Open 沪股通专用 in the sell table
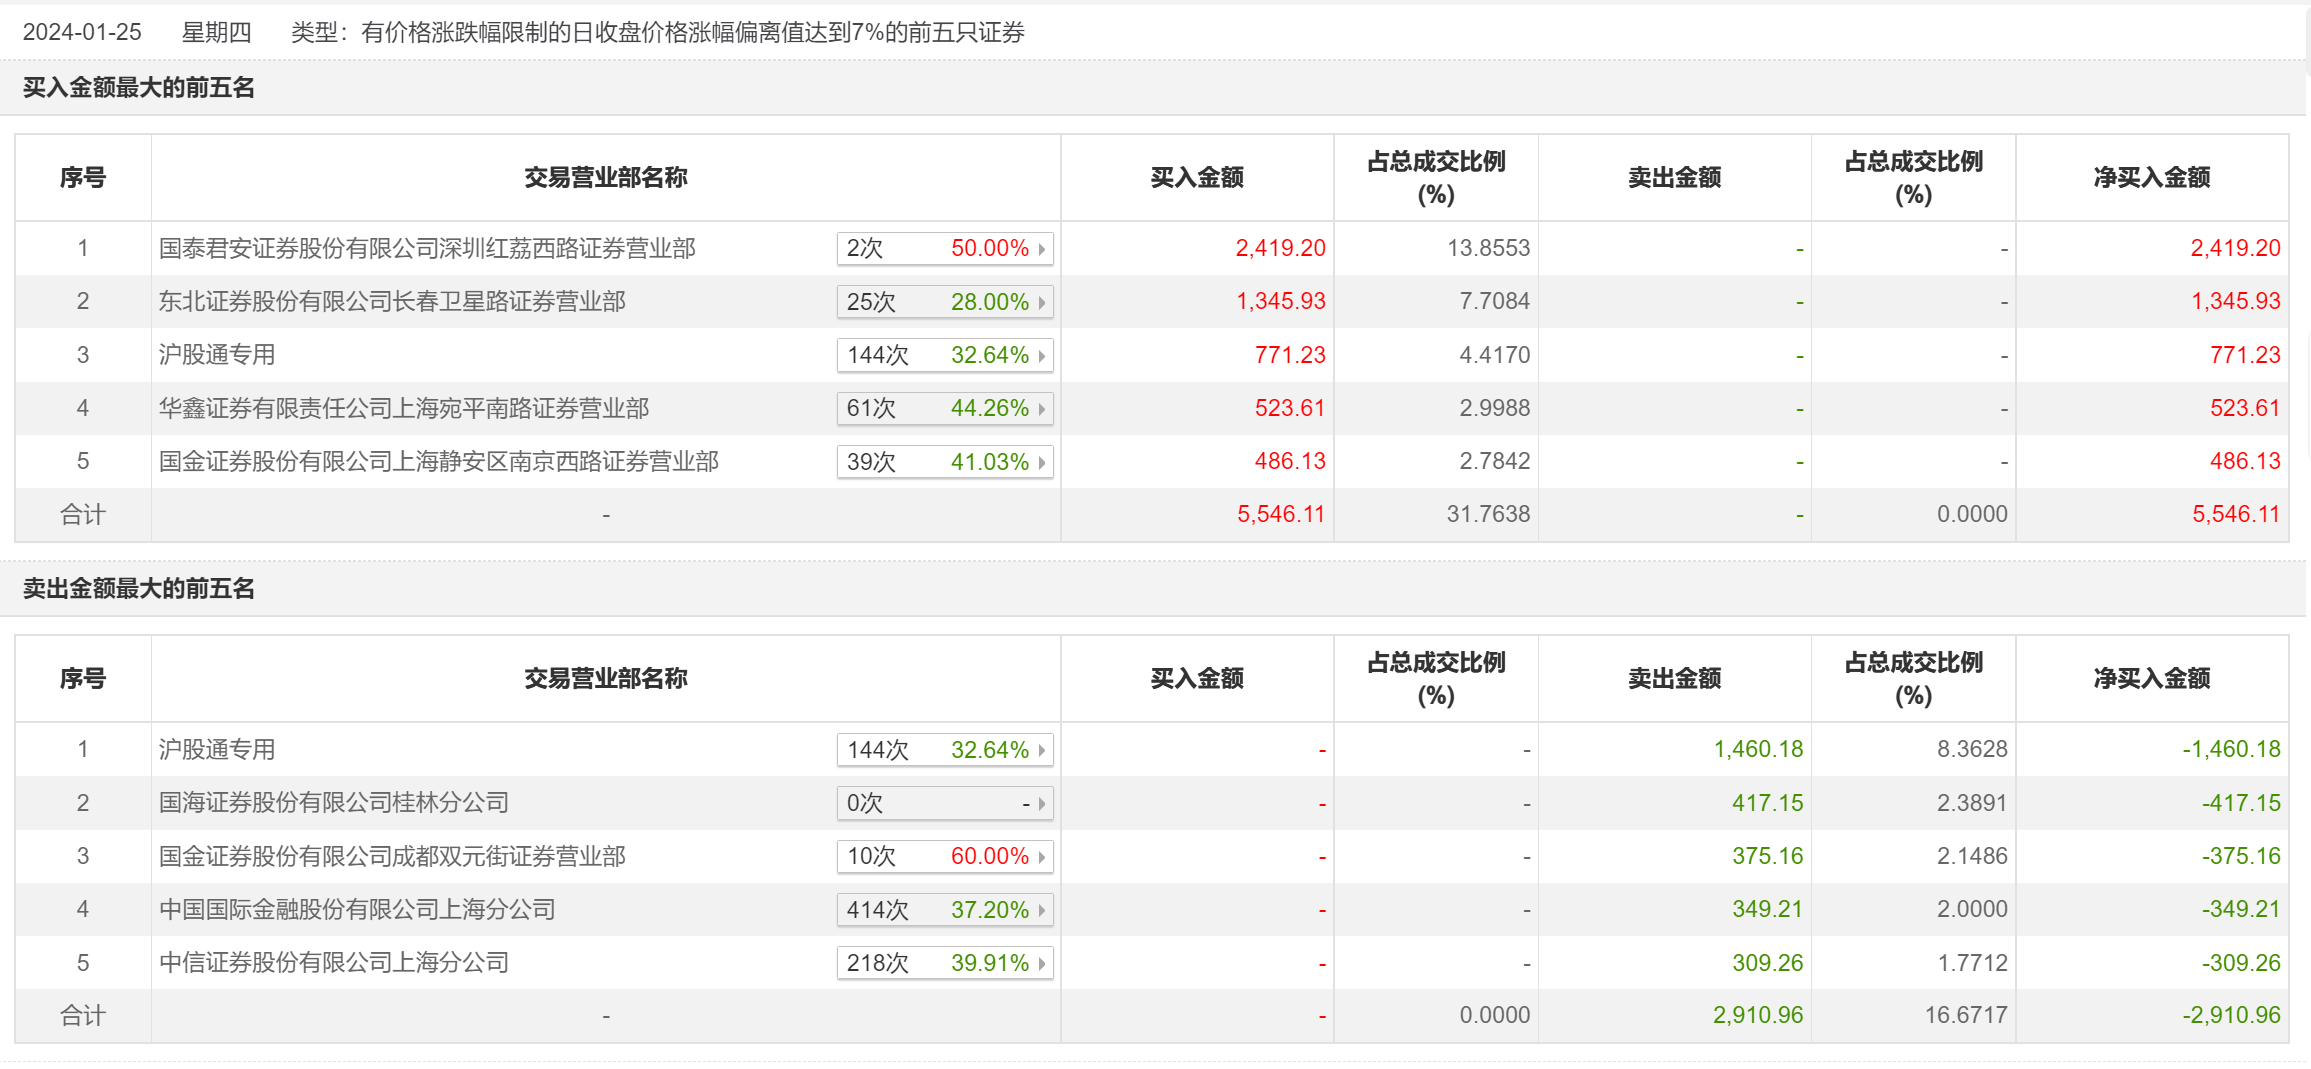 (x=217, y=749)
